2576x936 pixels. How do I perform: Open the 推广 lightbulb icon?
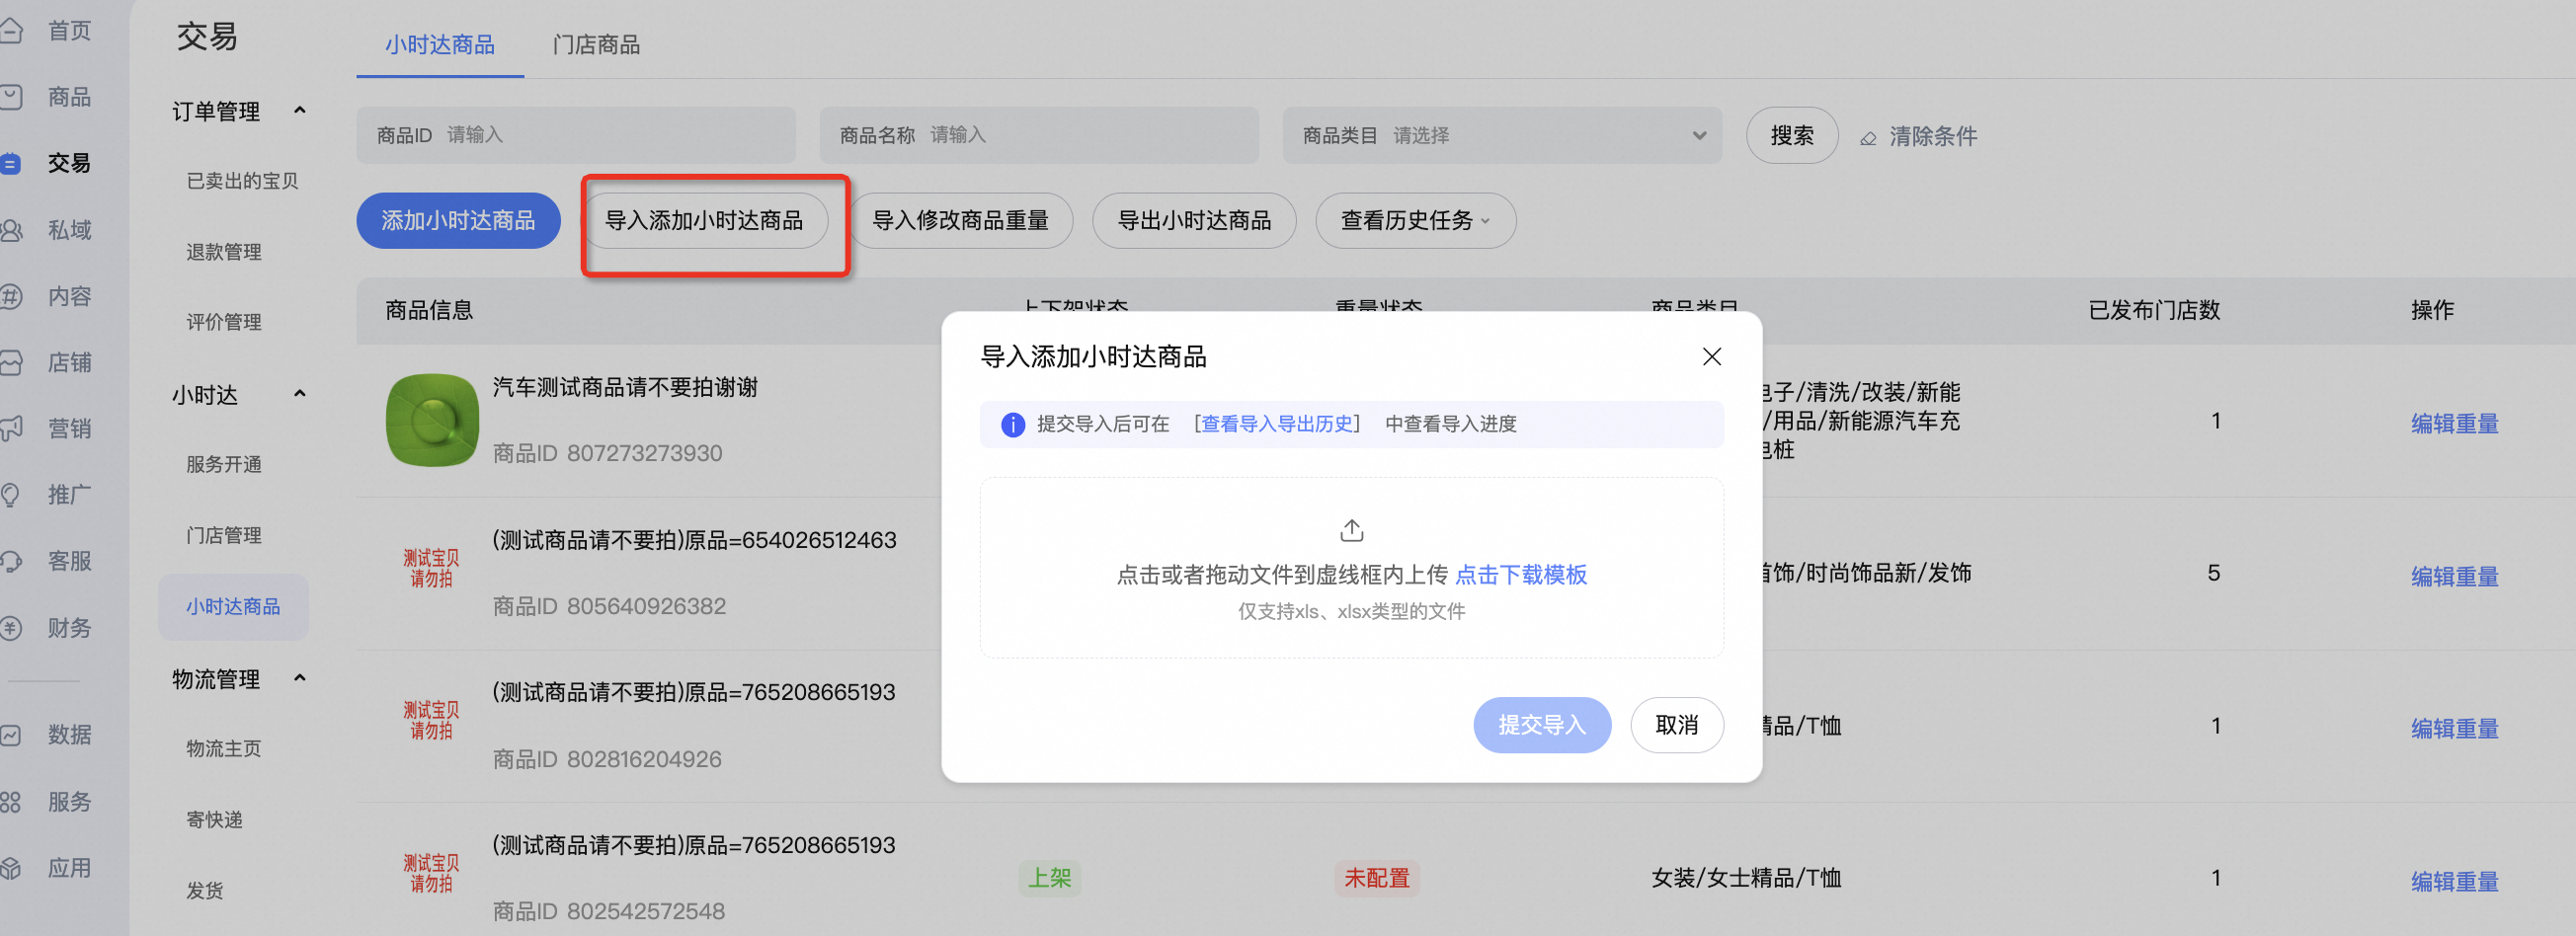(x=10, y=495)
